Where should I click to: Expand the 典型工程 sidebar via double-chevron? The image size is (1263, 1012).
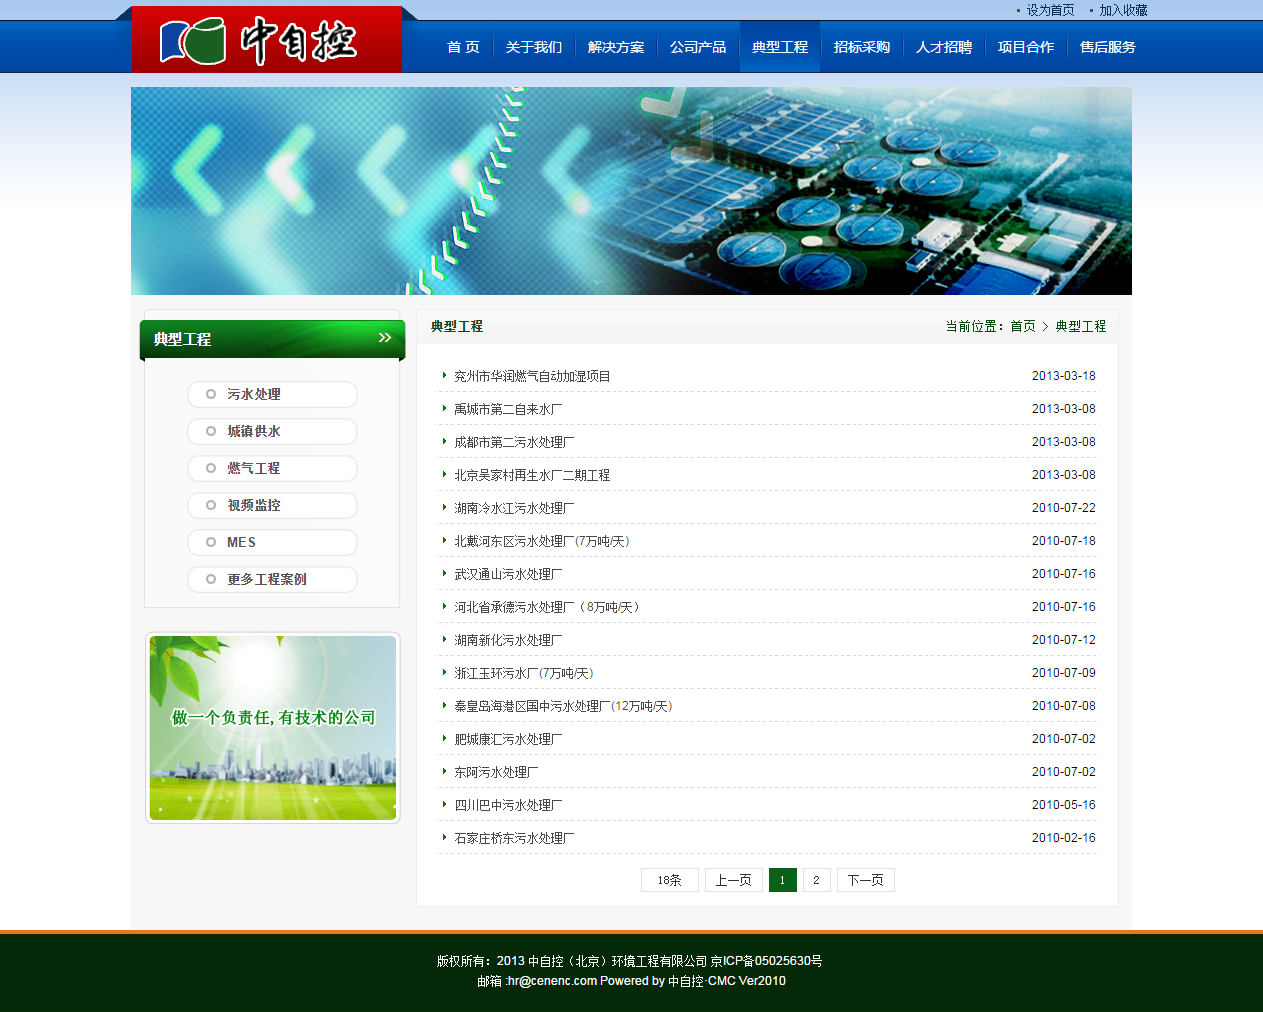(x=384, y=338)
